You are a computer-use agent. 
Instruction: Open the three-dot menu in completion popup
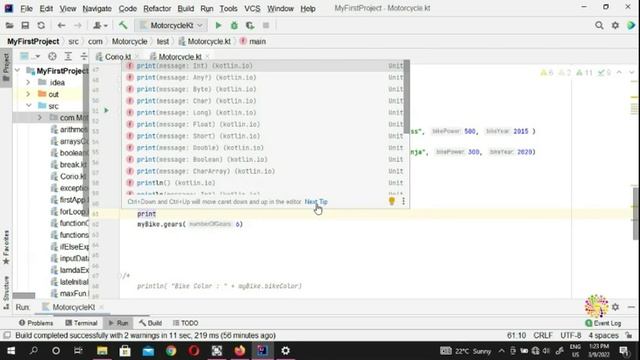point(403,201)
